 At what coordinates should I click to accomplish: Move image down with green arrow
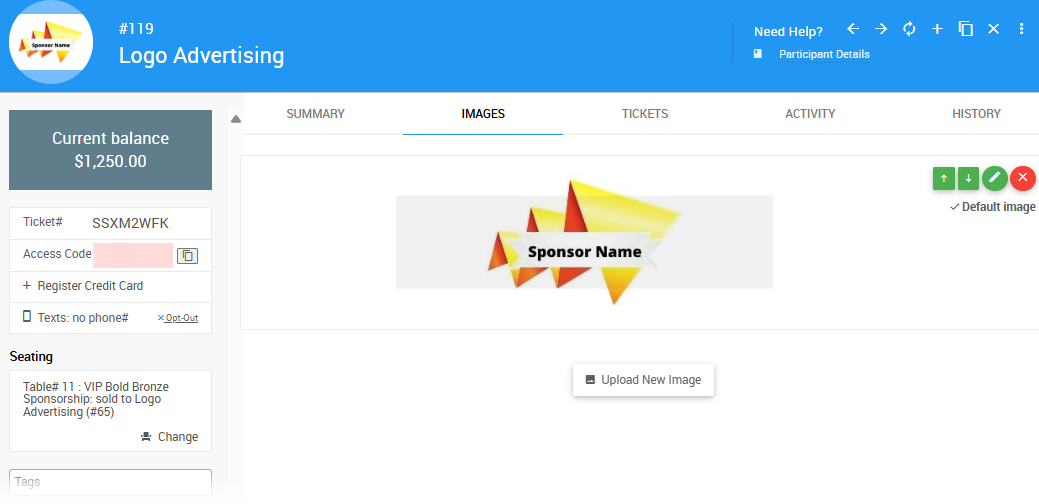coord(968,178)
